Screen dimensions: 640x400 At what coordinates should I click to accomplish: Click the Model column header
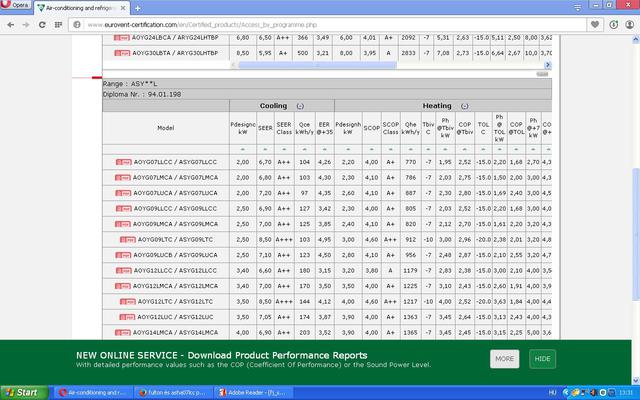[166, 128]
